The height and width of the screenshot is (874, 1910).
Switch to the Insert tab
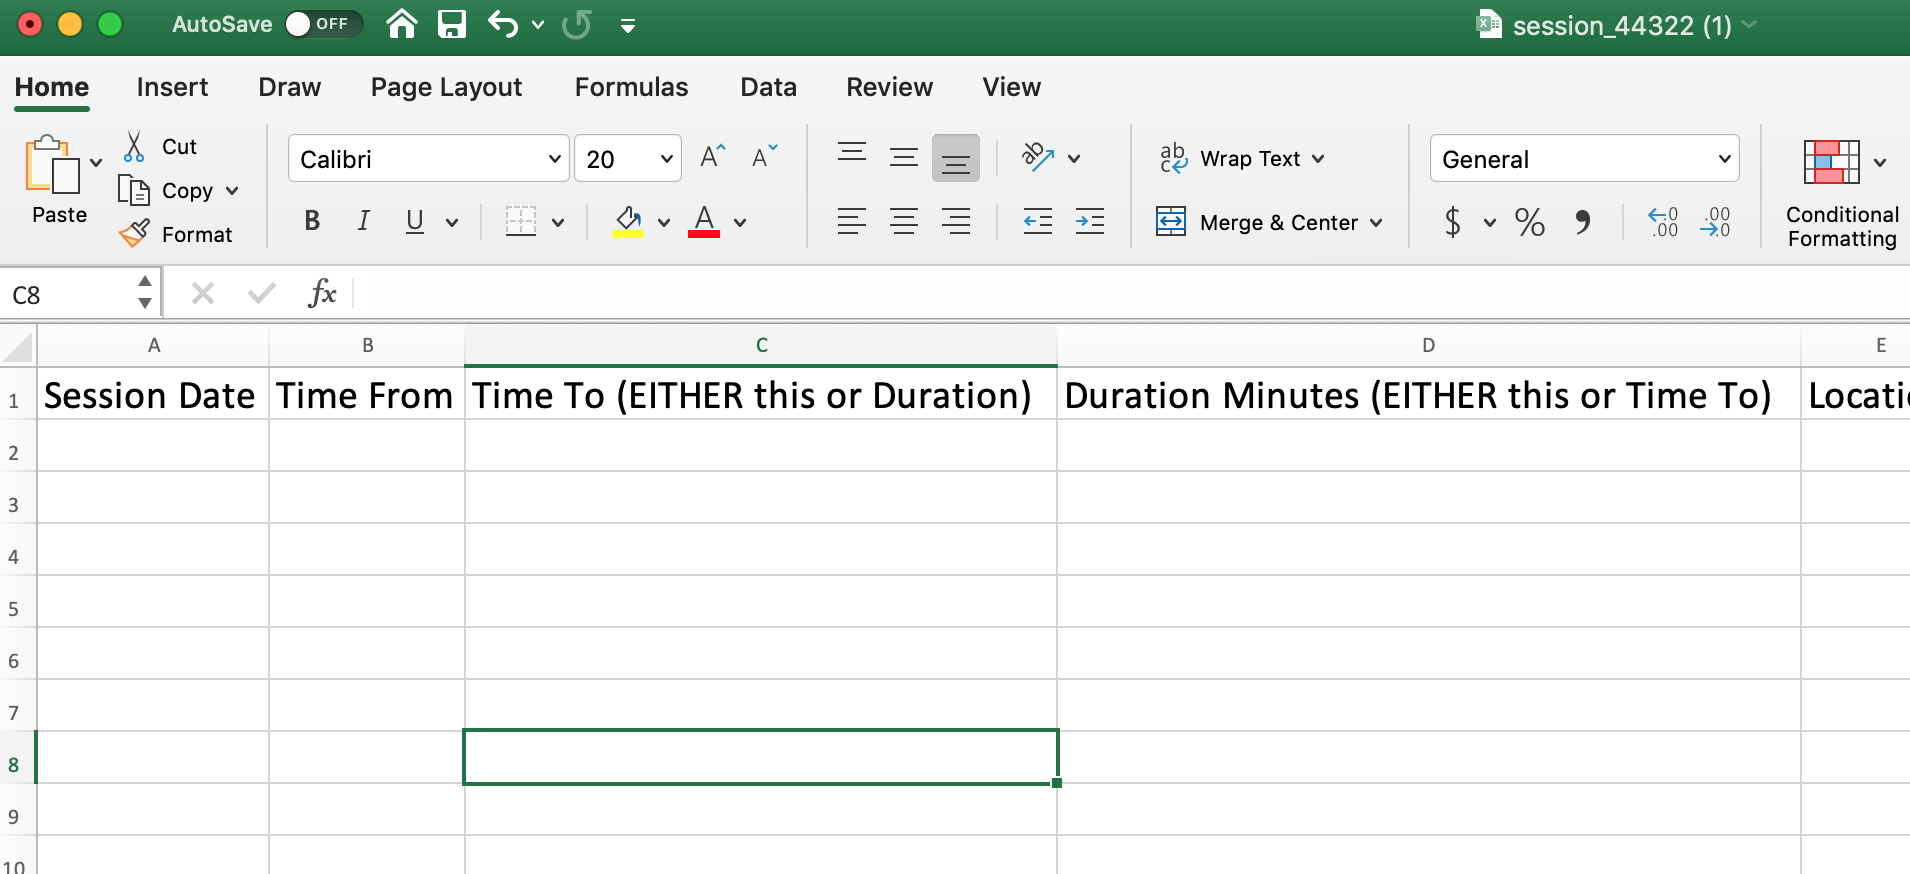(172, 87)
